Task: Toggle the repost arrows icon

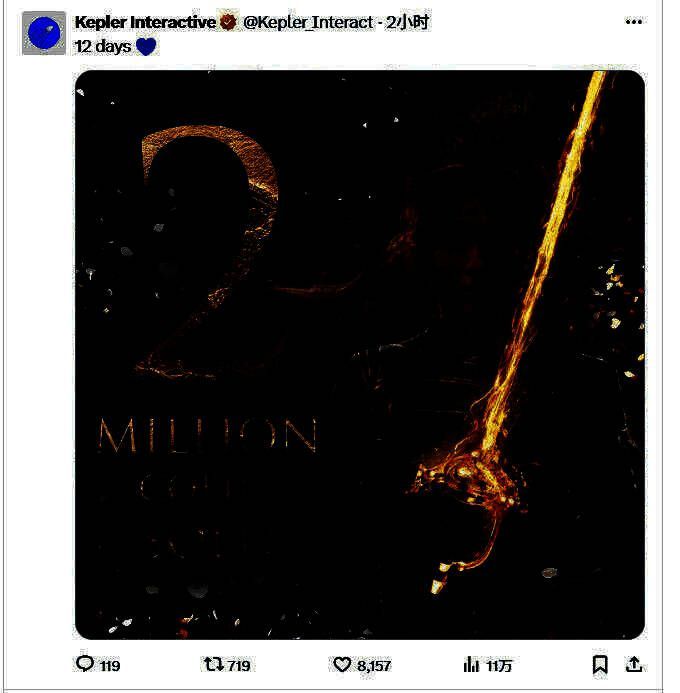Action: 214,664
